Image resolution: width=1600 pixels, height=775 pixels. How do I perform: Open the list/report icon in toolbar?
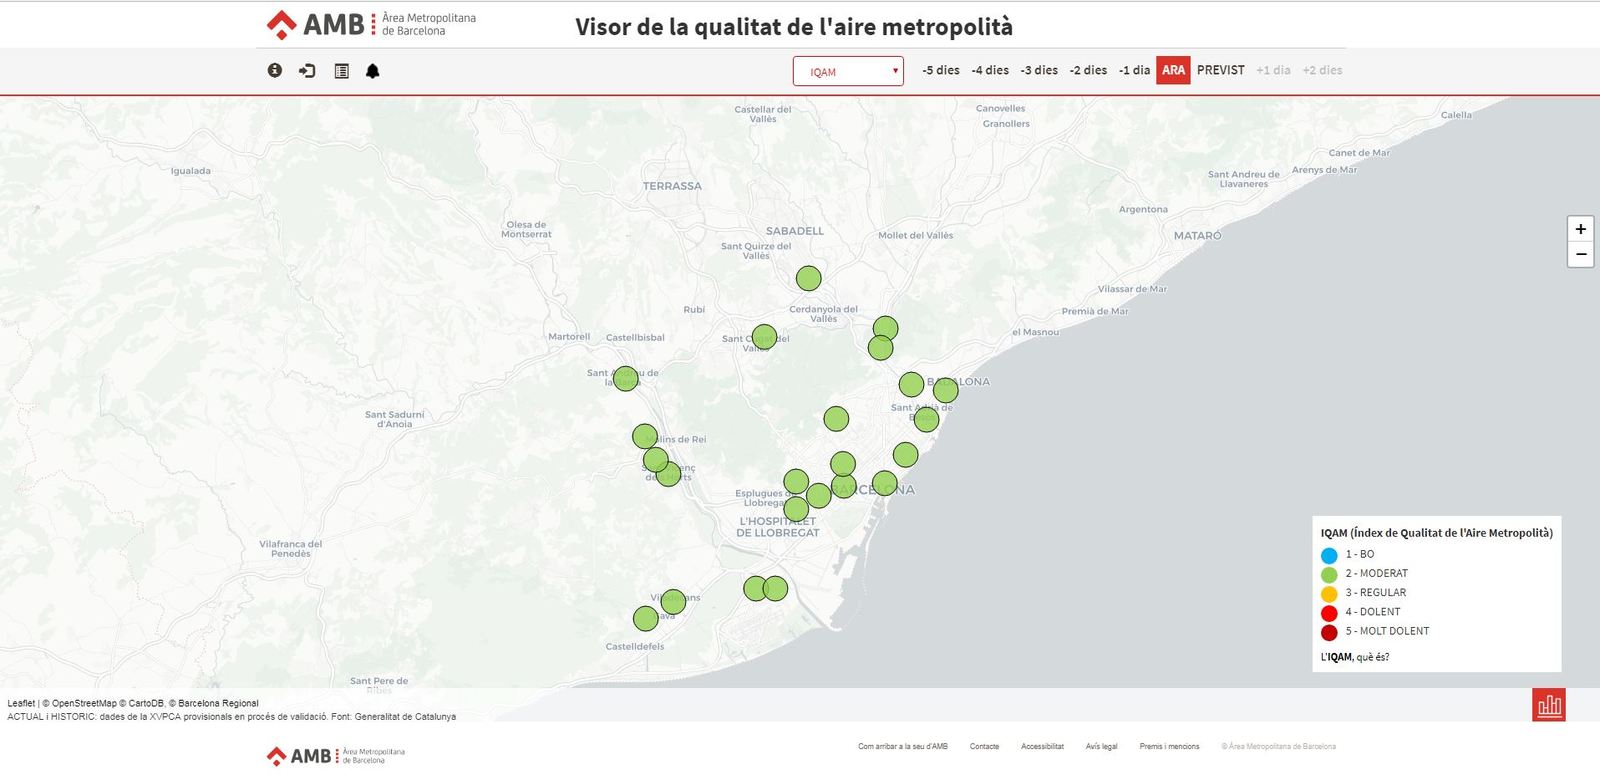coord(341,71)
